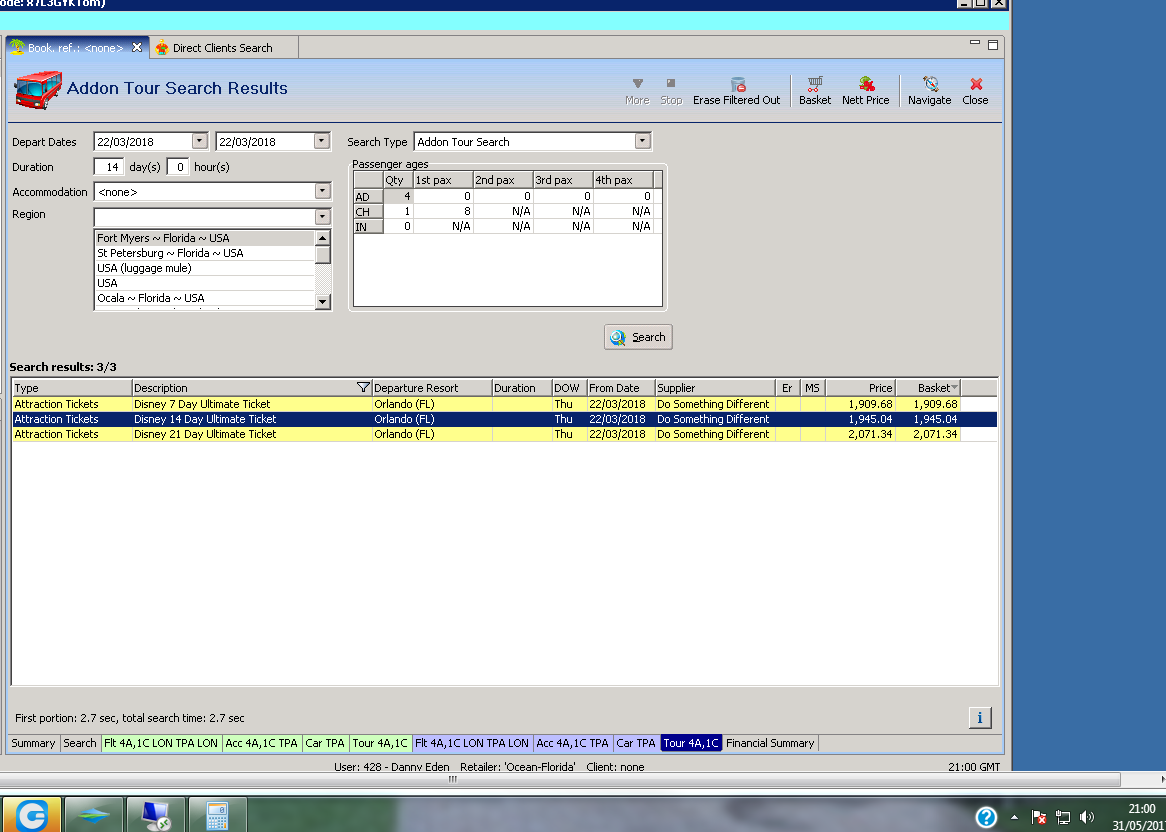Click the Basket toolbar icon
Image resolution: width=1166 pixels, height=832 pixels.
pos(815,89)
